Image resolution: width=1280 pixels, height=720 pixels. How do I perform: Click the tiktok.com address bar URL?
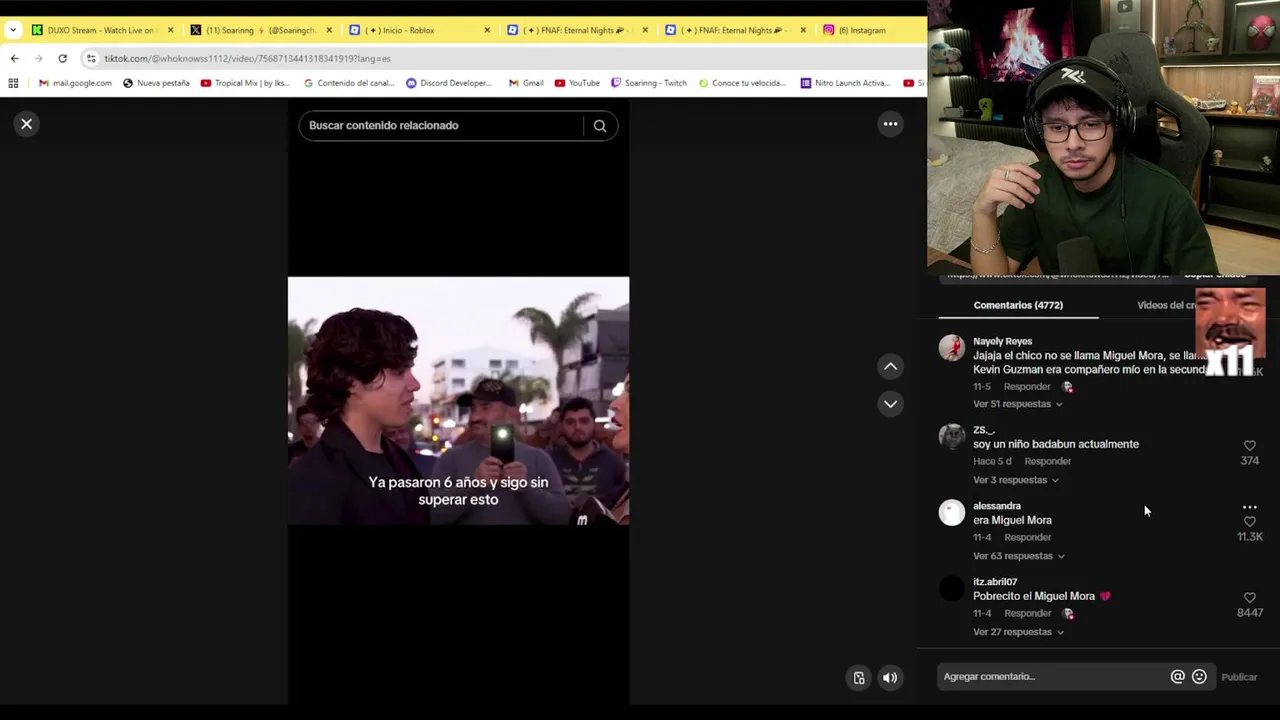(x=247, y=58)
